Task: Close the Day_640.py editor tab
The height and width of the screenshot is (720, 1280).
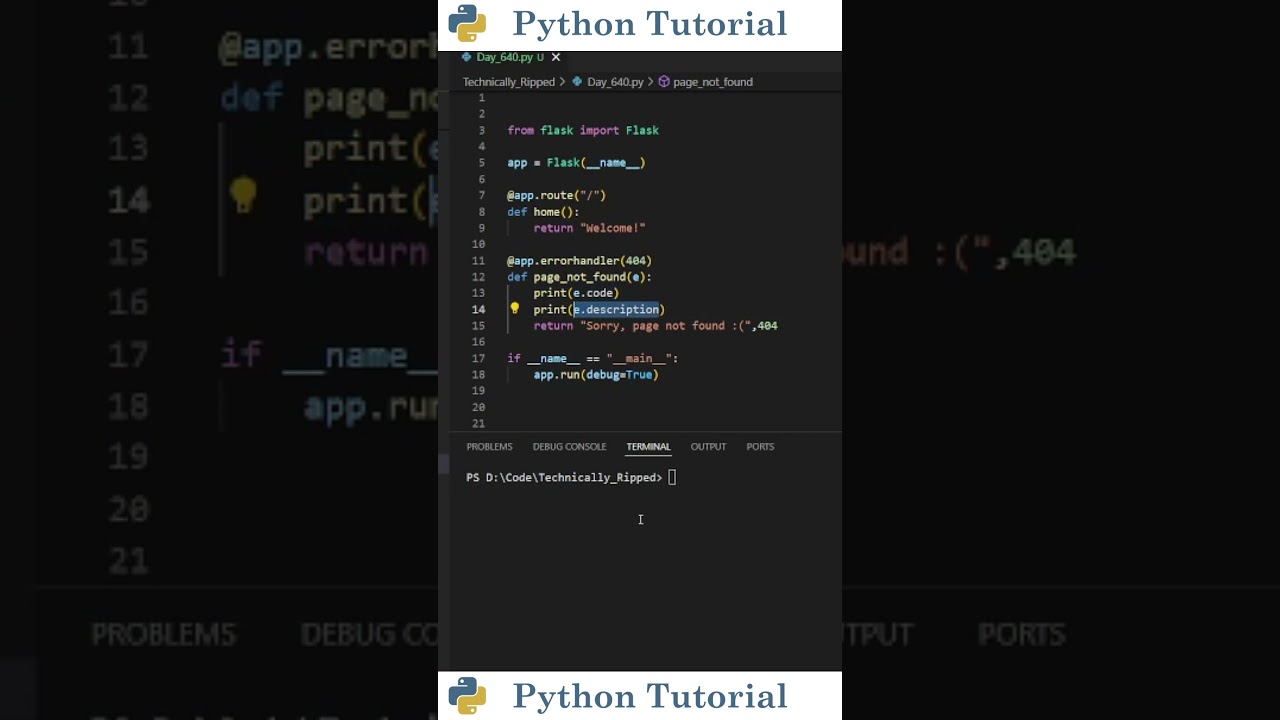Action: coord(556,57)
